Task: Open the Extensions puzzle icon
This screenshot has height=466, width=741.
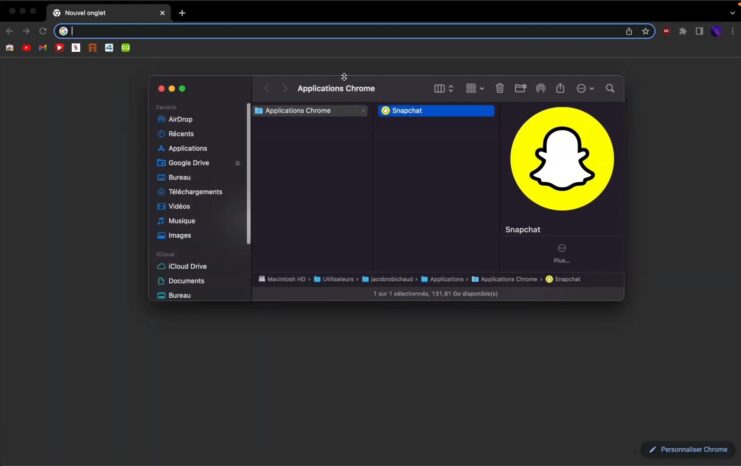Action: pyautogui.click(x=683, y=31)
